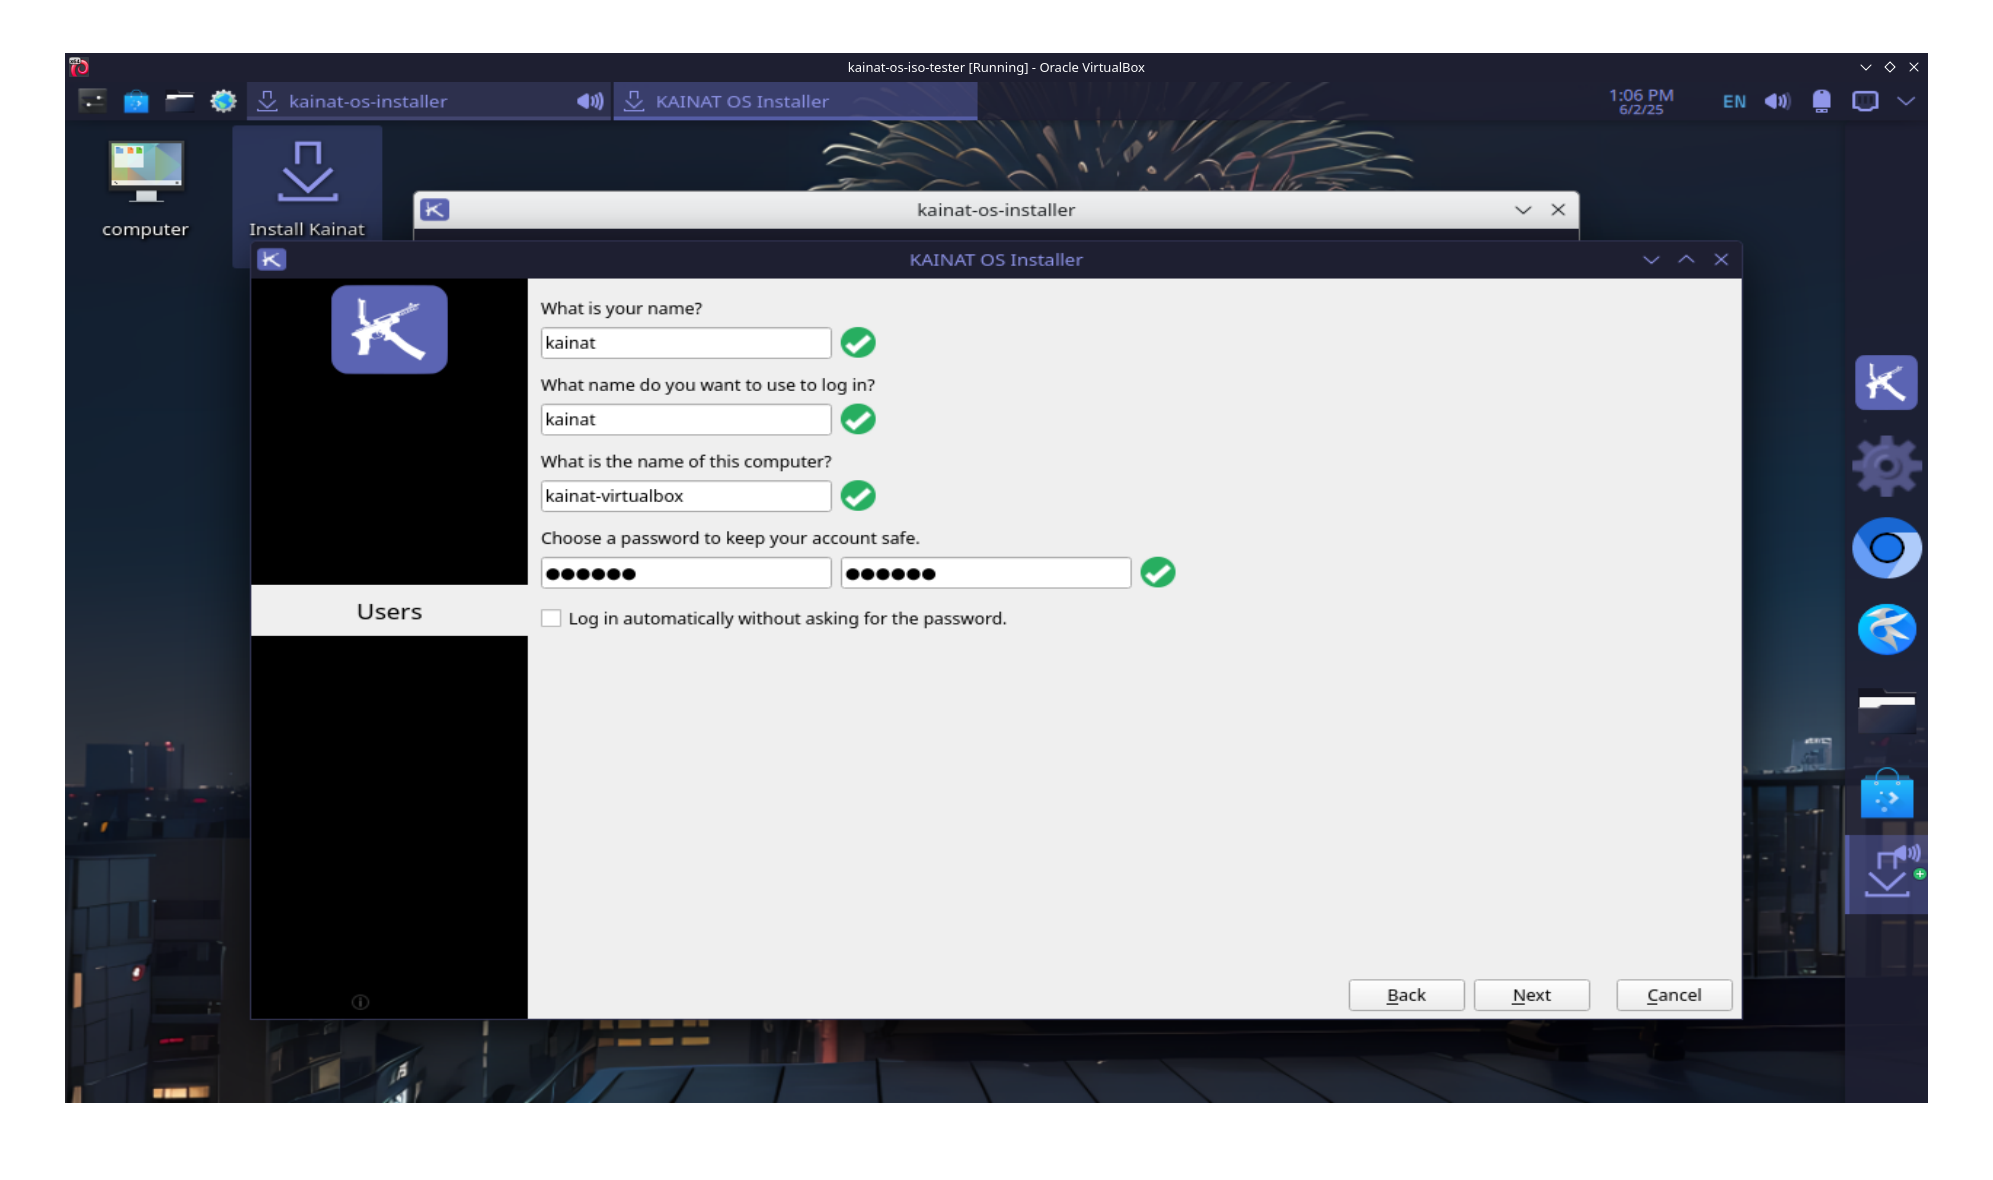Click the info icon at the bottom of the sidebar

(x=361, y=1002)
